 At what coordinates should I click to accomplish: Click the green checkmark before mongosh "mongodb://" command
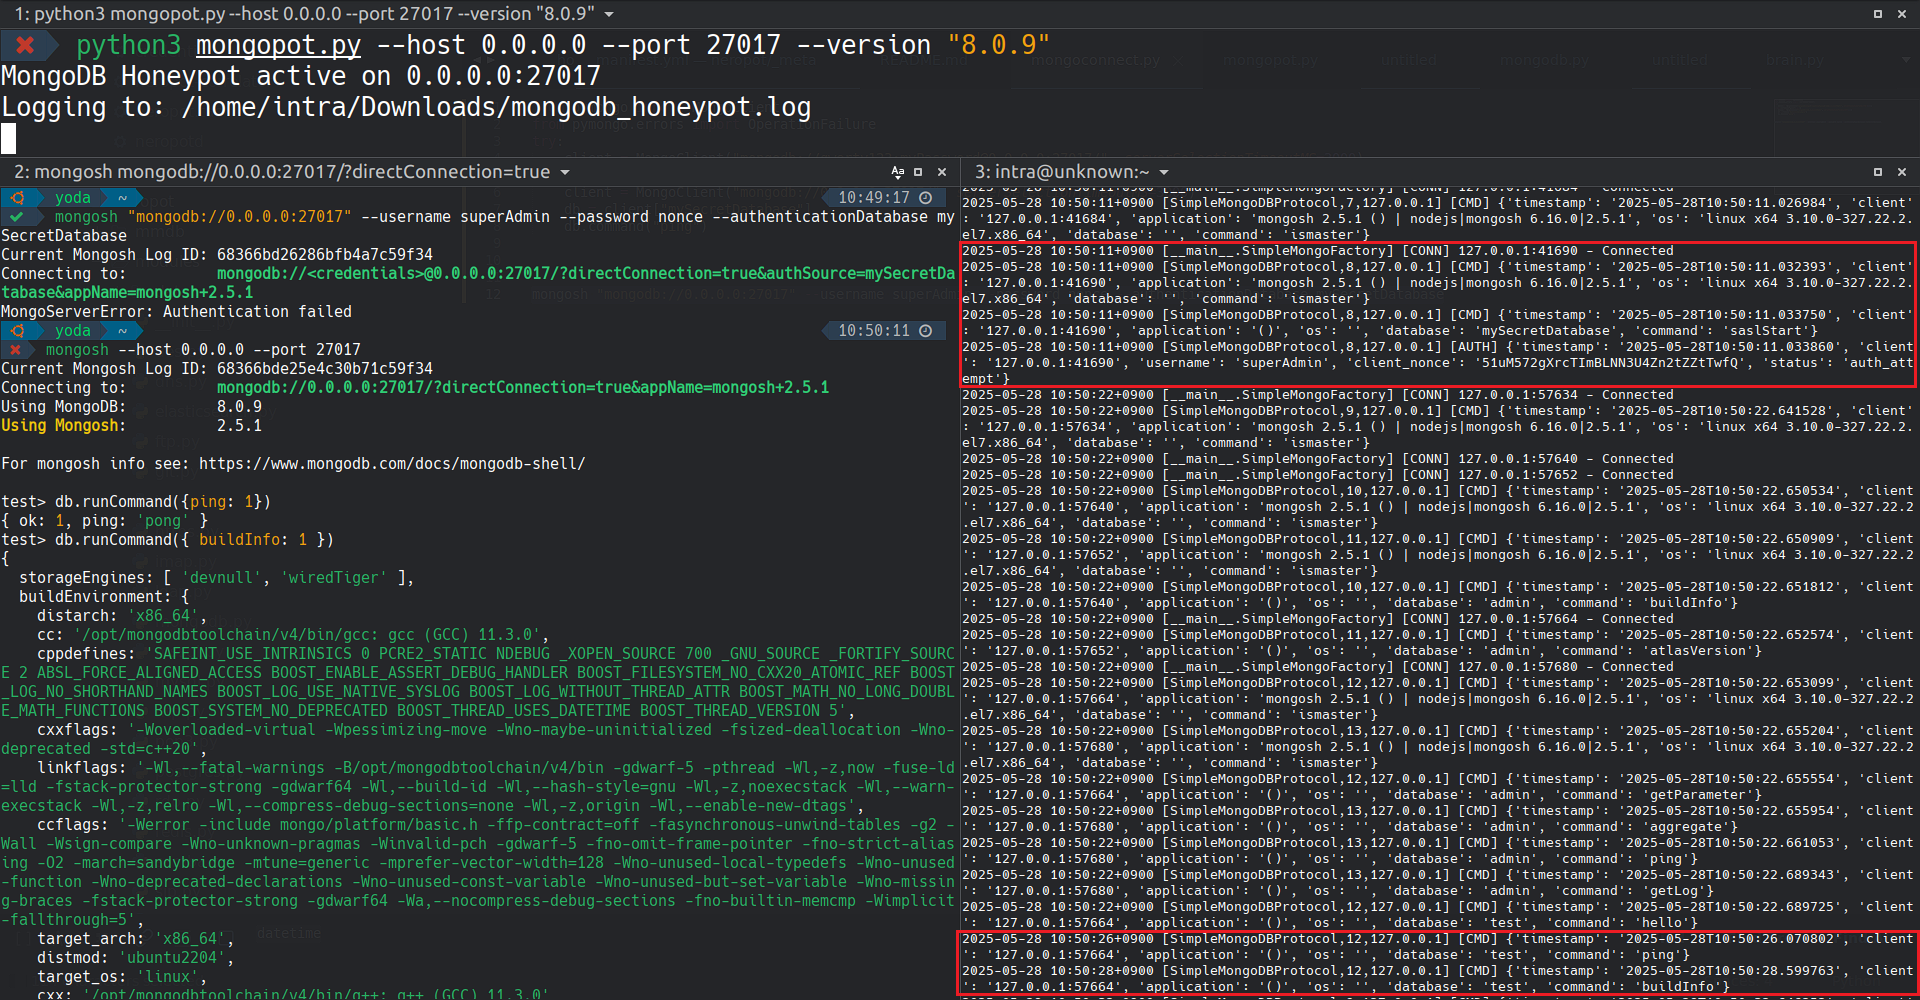pyautogui.click(x=17, y=217)
